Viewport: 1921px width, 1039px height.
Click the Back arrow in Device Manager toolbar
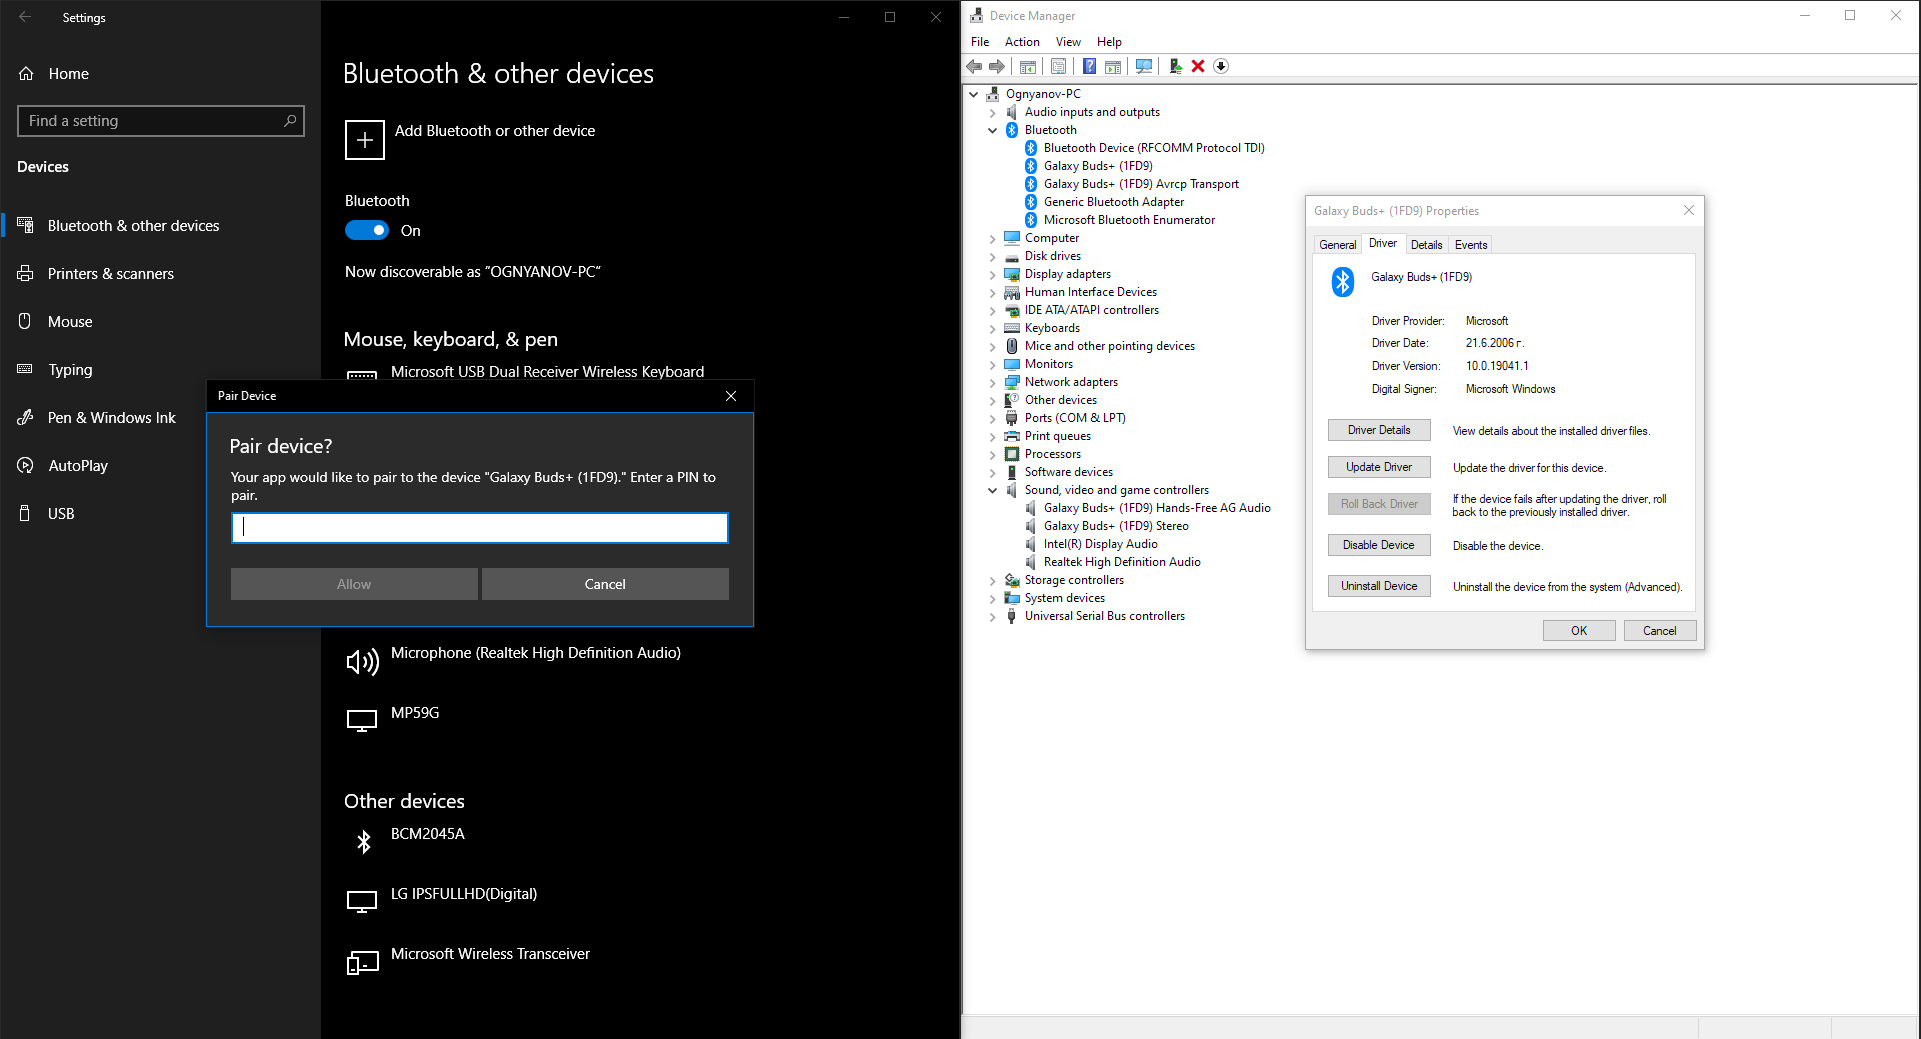974,66
